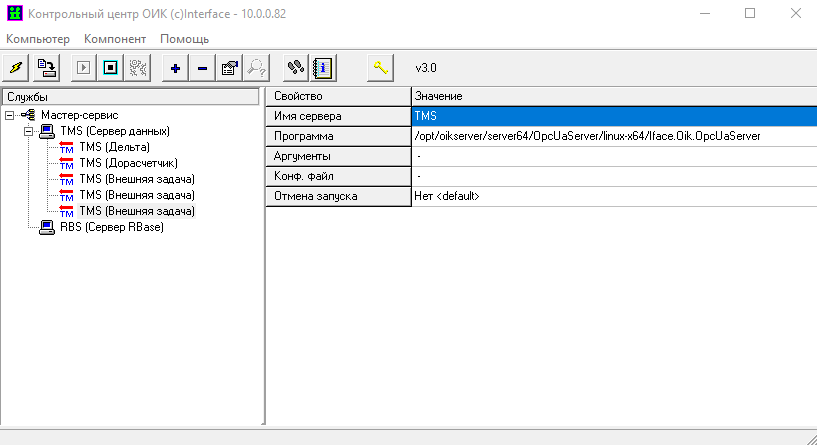817x445 pixels.
Task: Open the info notebook toolbar icon
Action: pyautogui.click(x=322, y=68)
